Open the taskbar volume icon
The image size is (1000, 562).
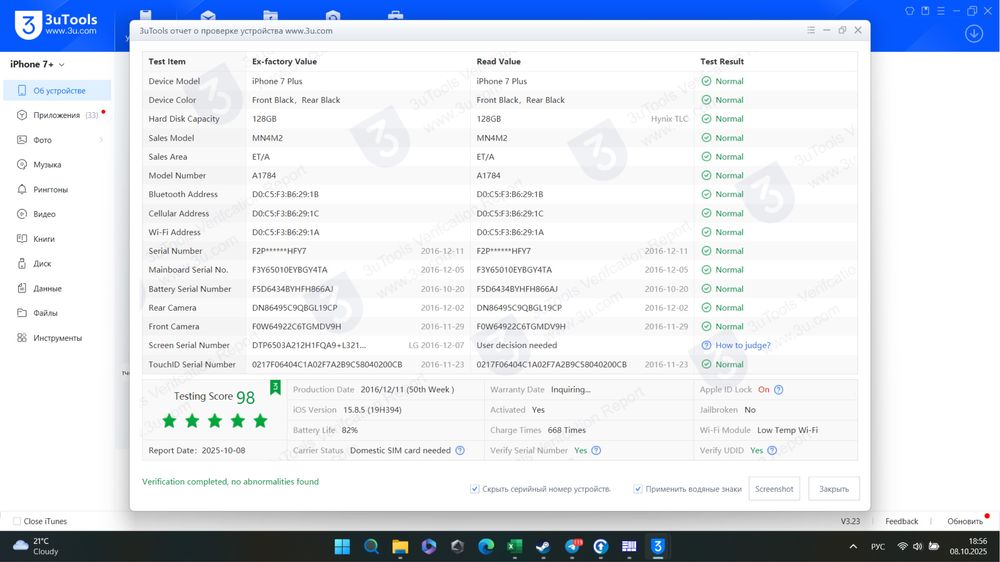click(917, 547)
